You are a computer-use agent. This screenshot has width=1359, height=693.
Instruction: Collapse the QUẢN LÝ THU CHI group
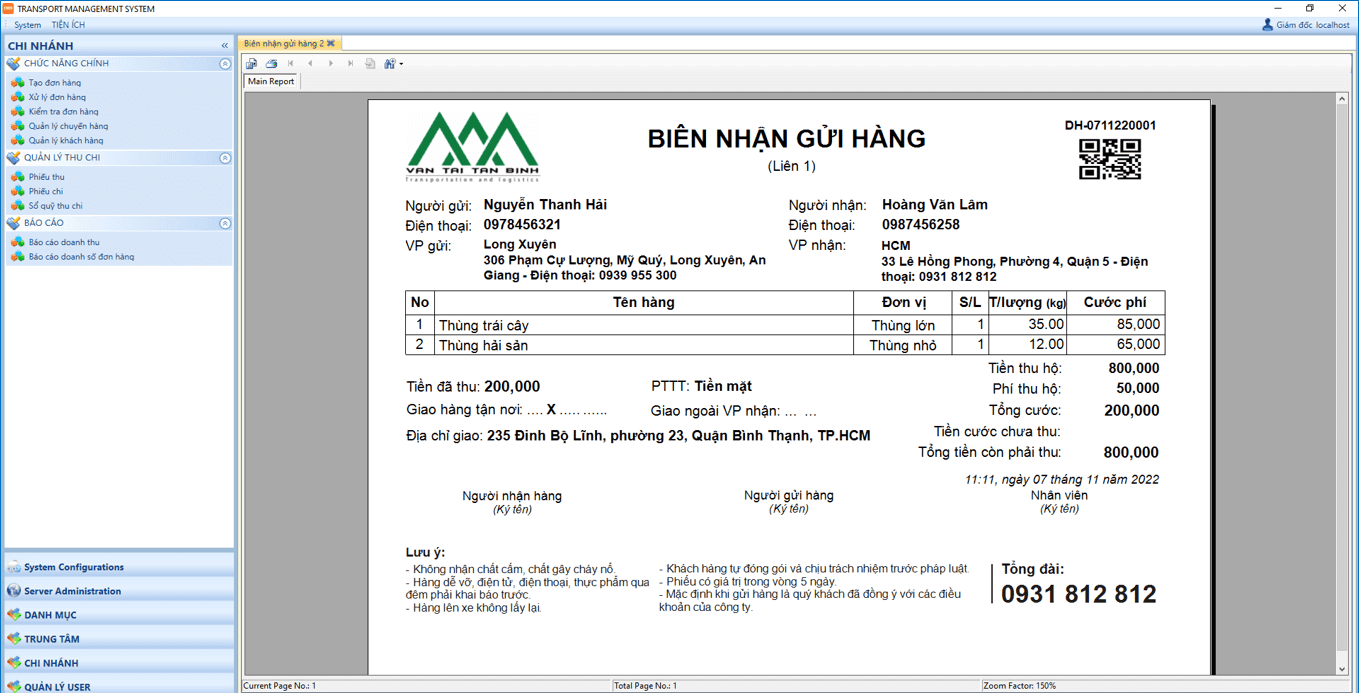click(x=225, y=158)
